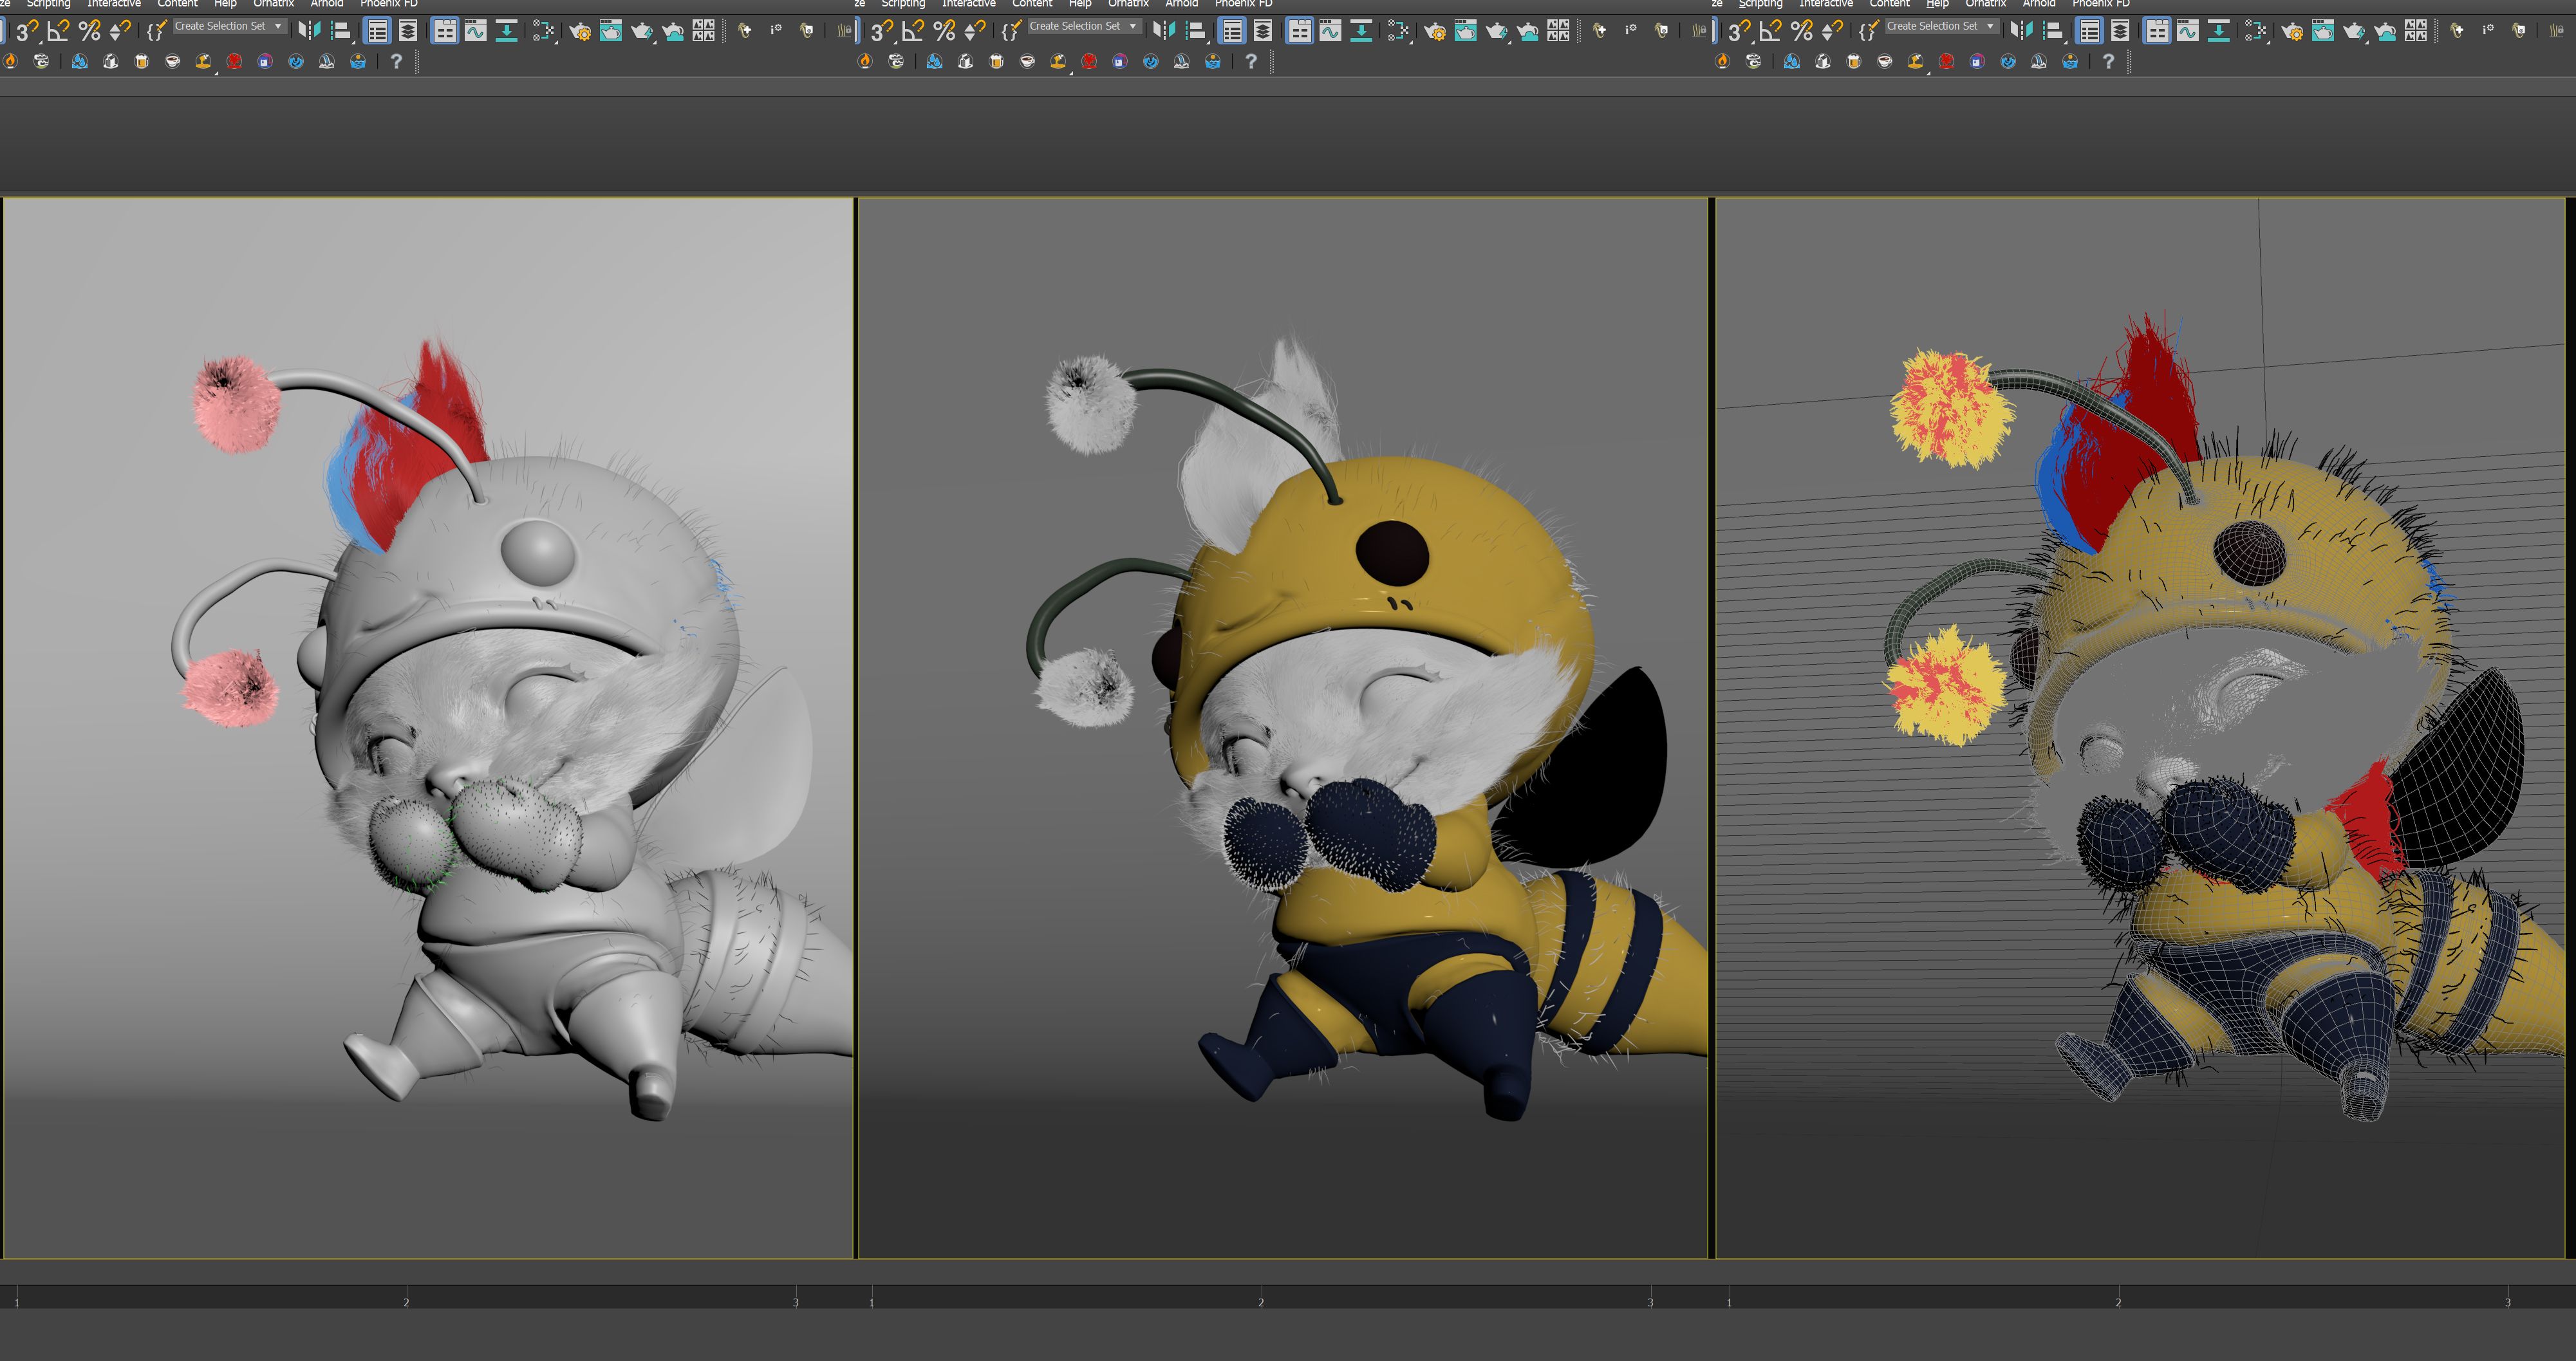Click frame 2 marker on left timeline
The width and height of the screenshot is (2576, 1361).
point(406,1297)
